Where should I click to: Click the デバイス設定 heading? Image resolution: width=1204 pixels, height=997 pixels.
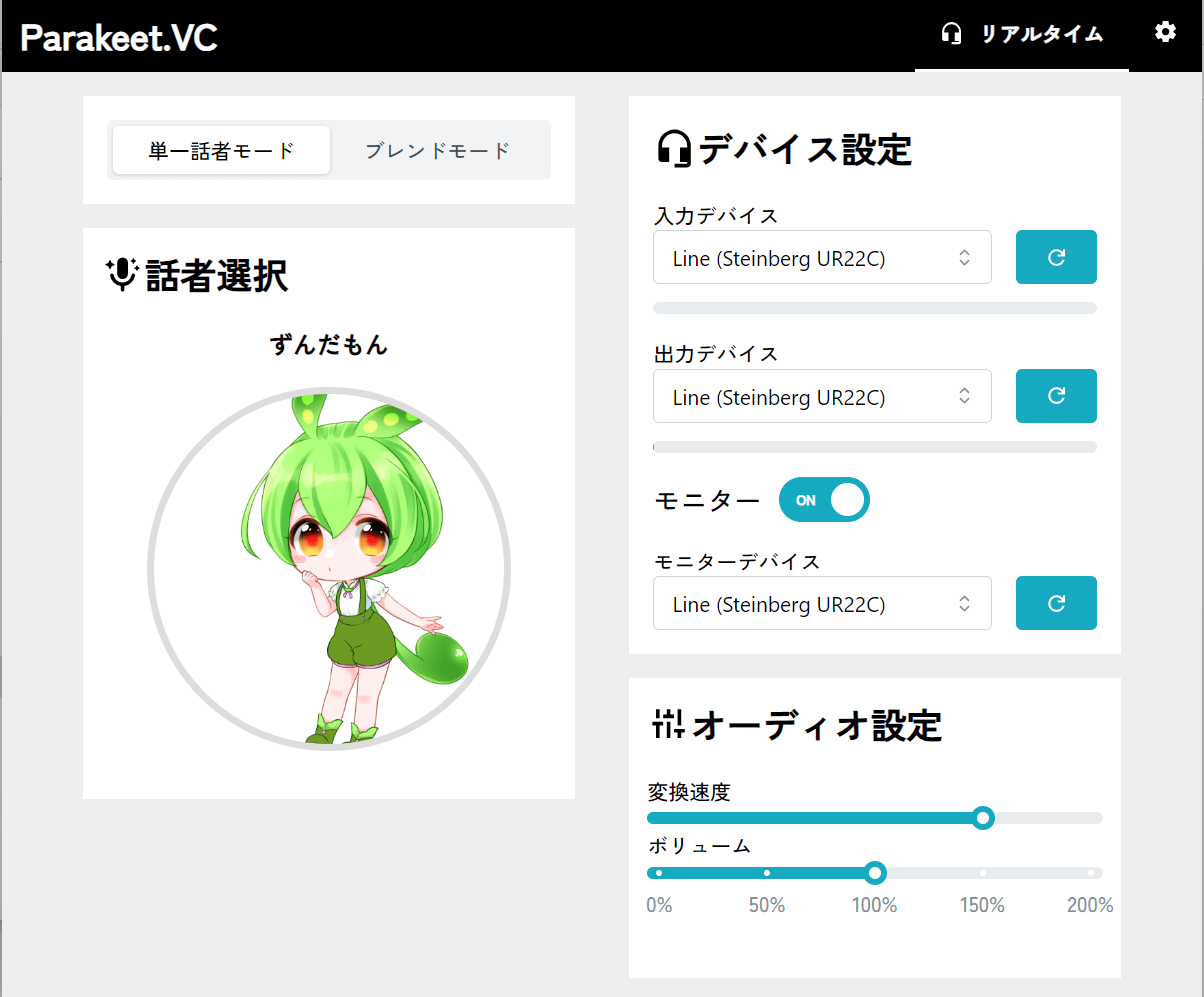click(805, 150)
